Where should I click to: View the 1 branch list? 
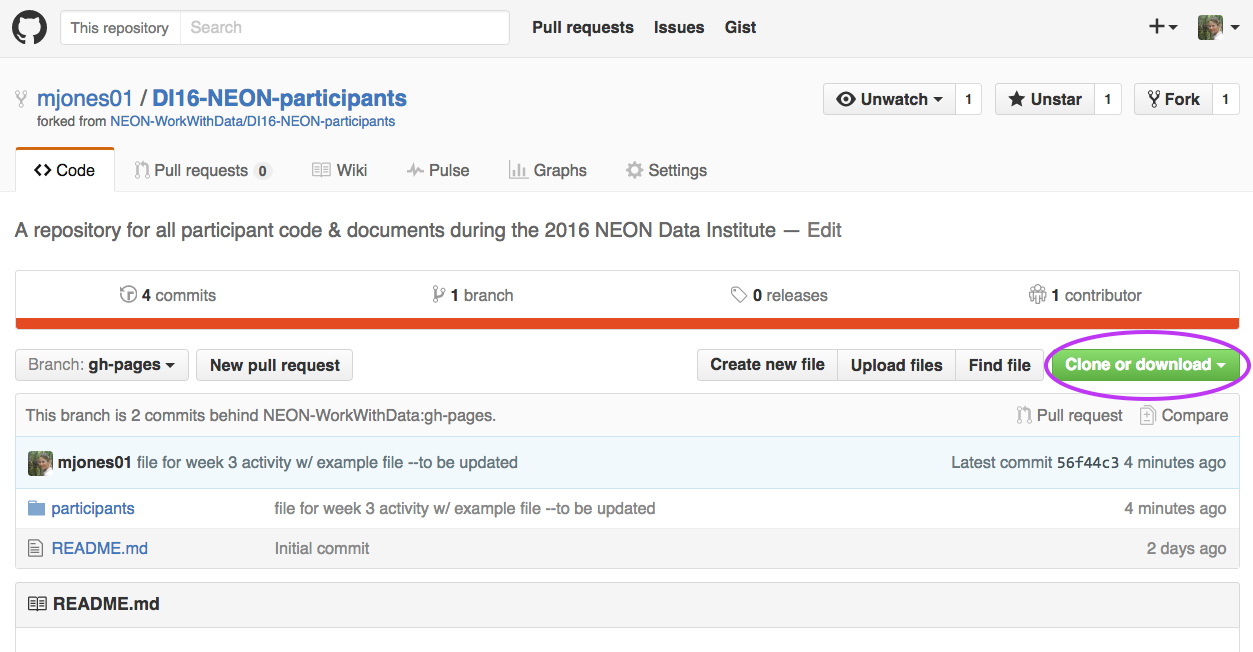tap(473, 295)
